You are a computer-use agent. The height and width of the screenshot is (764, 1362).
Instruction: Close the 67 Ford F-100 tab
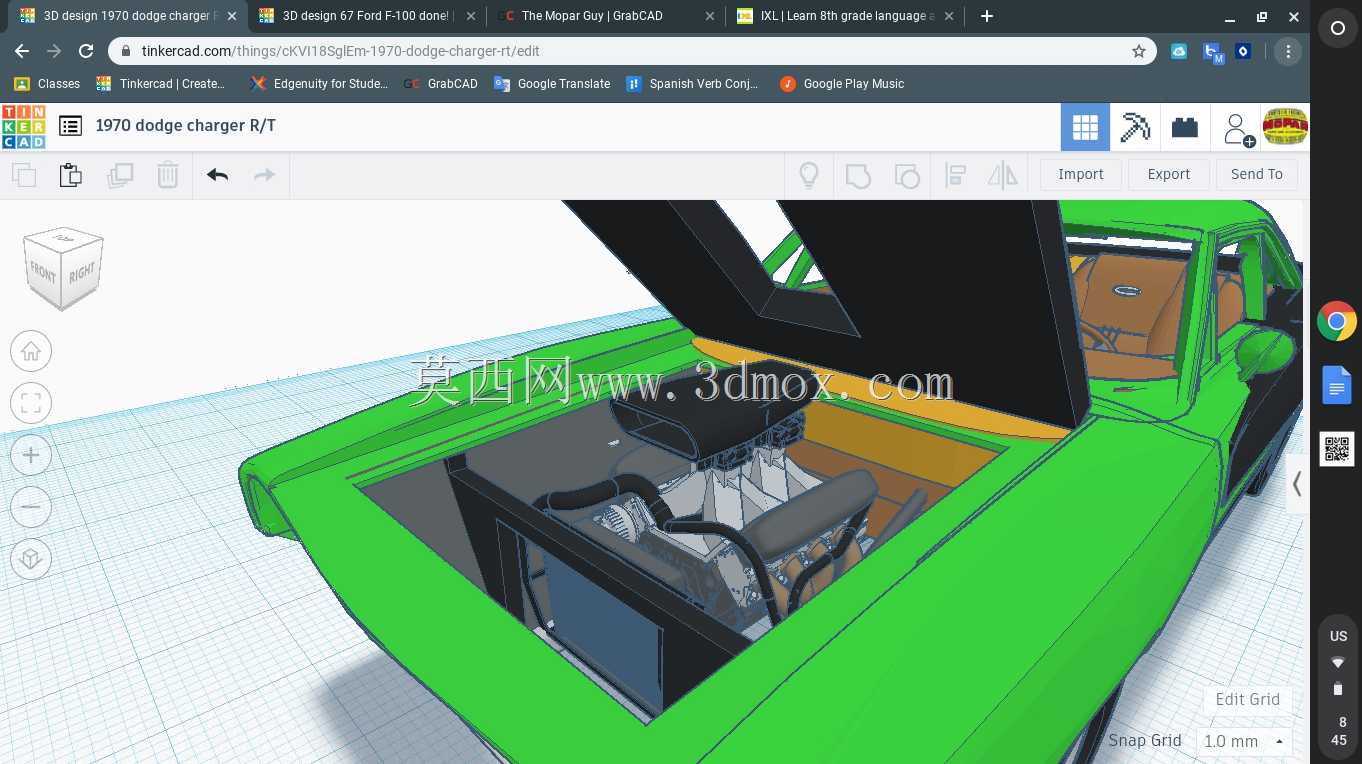click(x=469, y=16)
